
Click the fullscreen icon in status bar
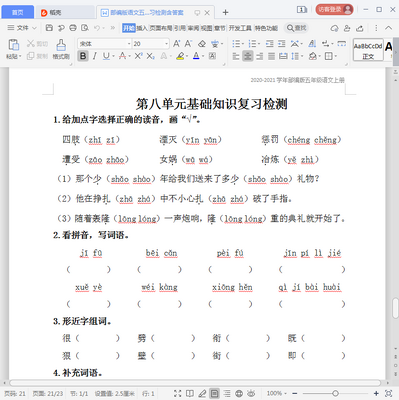(x=178, y=394)
